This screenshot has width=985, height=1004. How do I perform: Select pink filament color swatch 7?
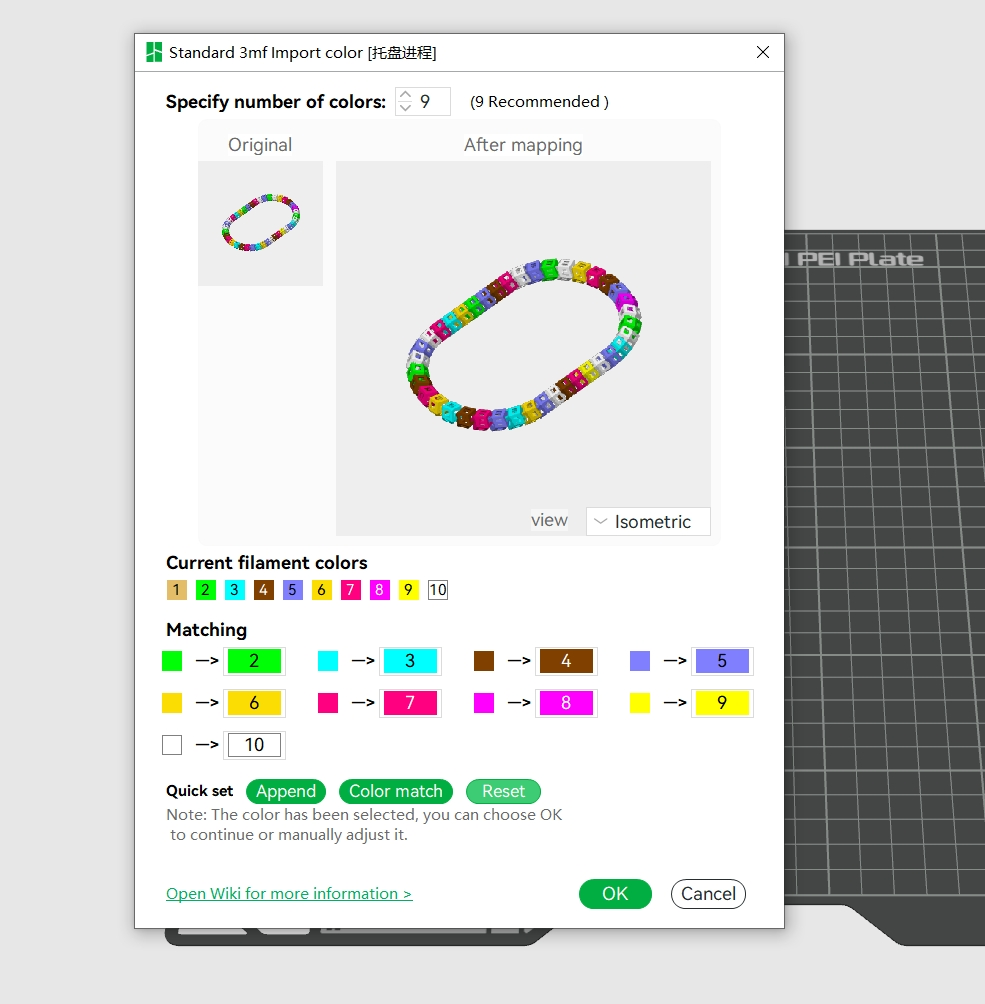pyautogui.click(x=351, y=590)
